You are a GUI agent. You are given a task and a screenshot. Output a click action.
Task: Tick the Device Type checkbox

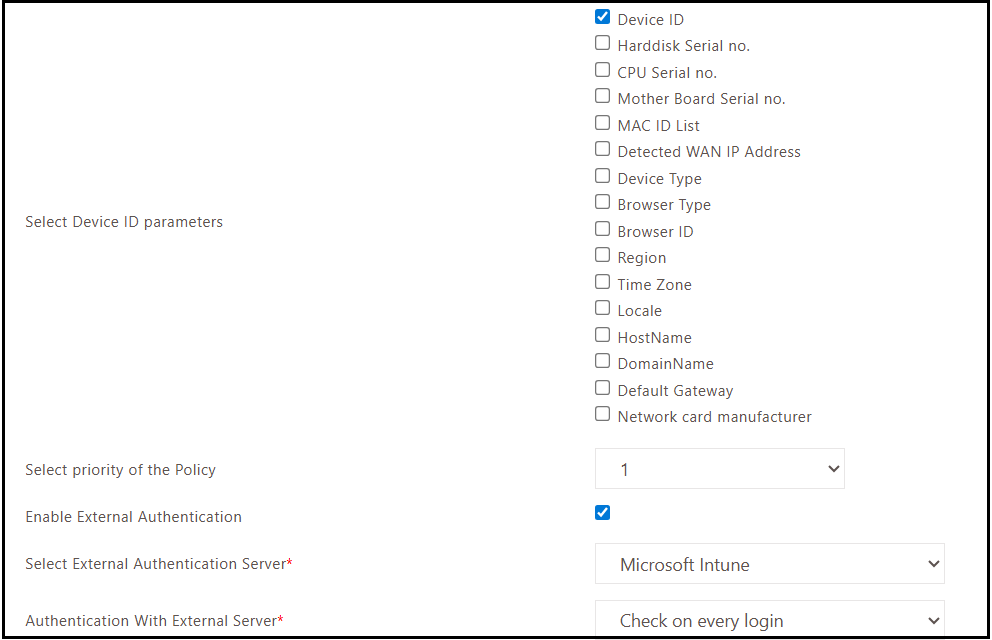(602, 176)
